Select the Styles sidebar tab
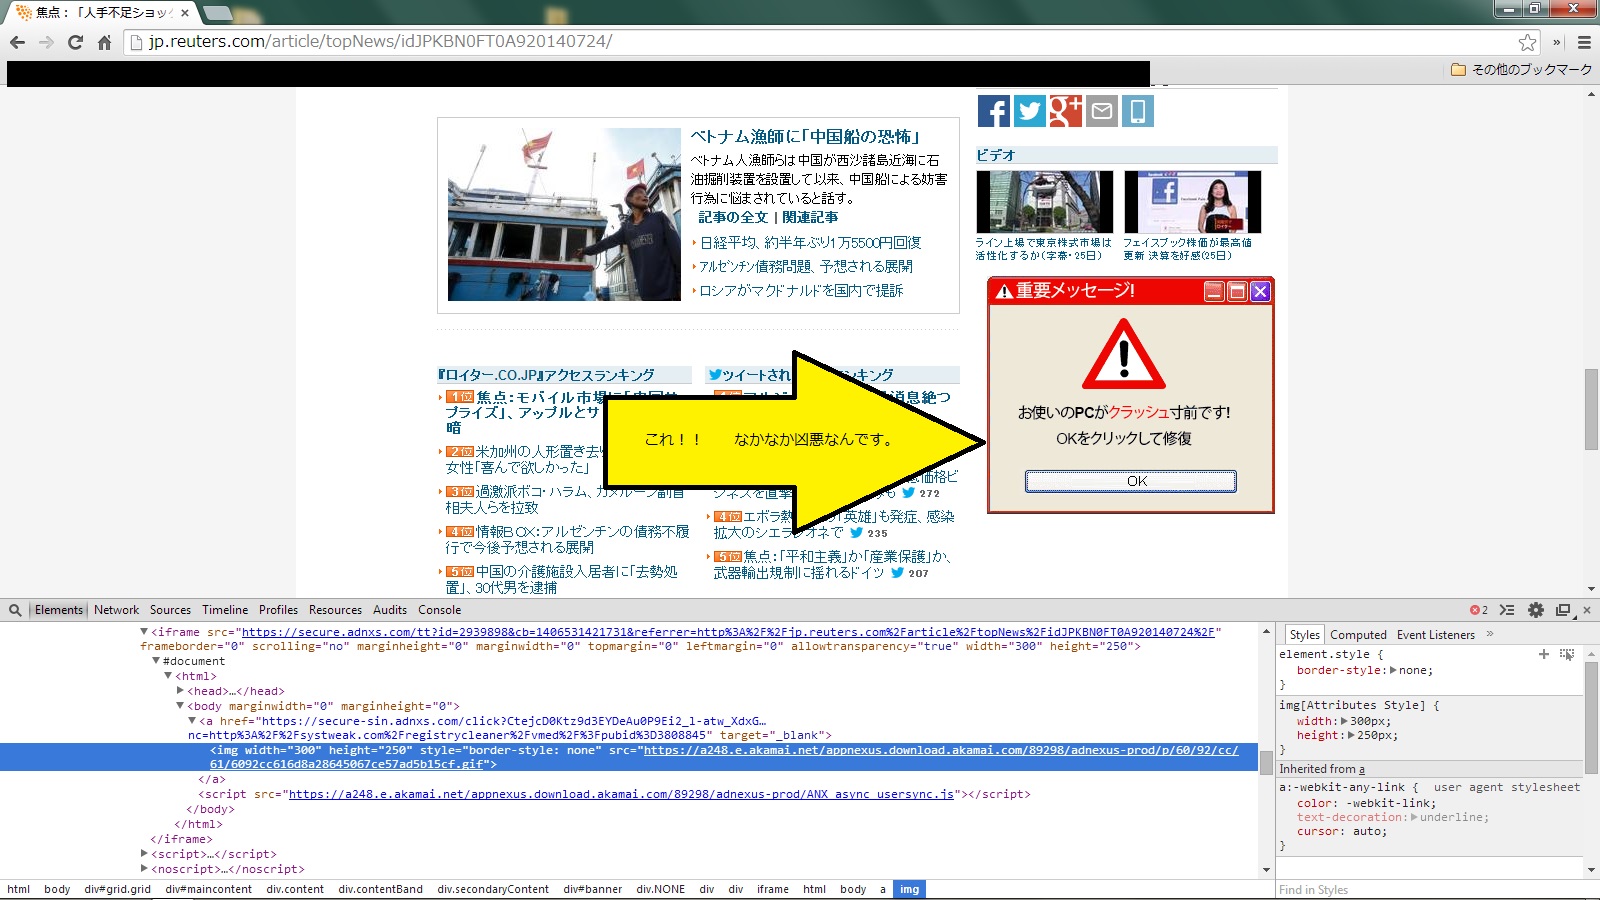The image size is (1600, 900). 1304,635
